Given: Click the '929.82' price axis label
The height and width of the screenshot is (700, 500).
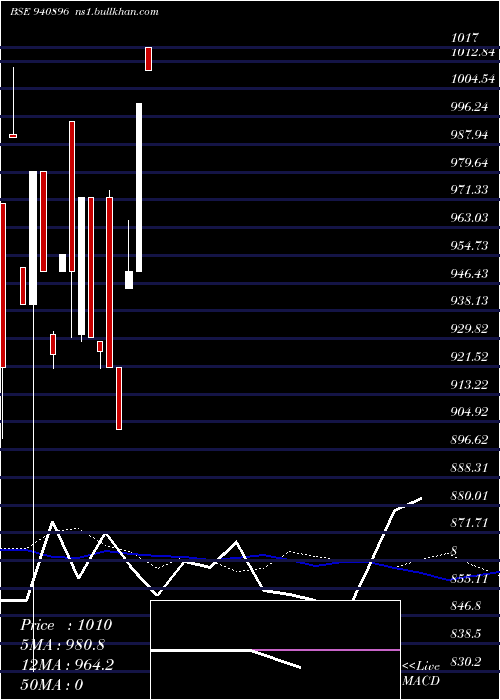Looking at the screenshot, I should (x=470, y=329).
